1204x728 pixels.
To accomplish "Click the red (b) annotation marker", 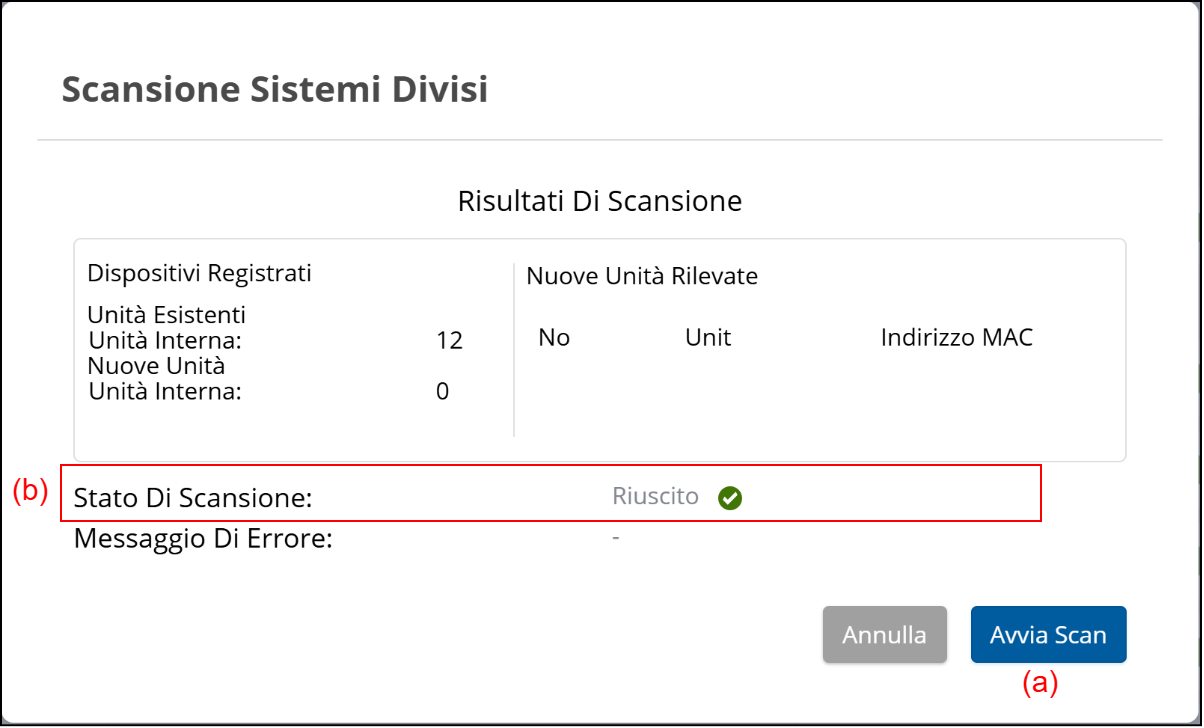I will tap(30, 491).
